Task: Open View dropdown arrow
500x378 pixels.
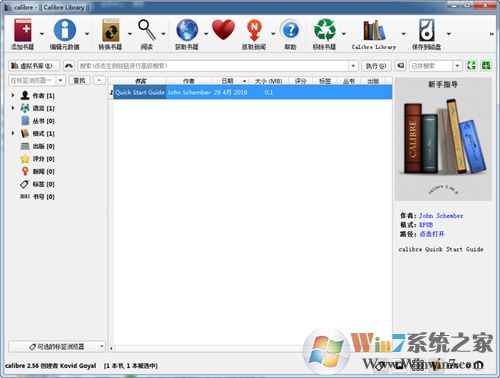Action: (x=163, y=34)
